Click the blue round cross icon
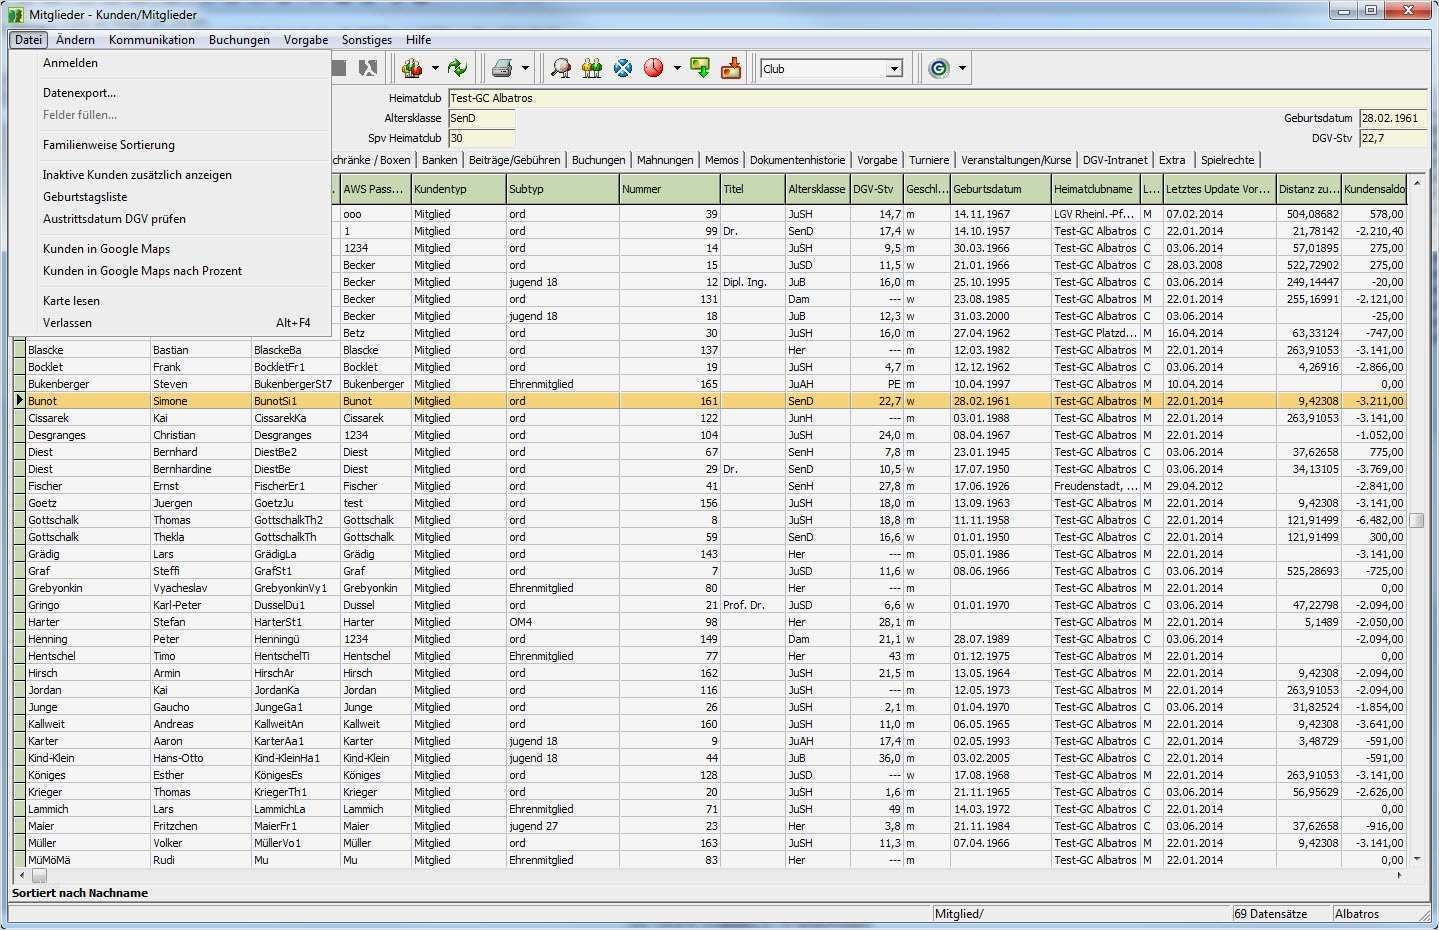1439x930 pixels. click(x=623, y=68)
